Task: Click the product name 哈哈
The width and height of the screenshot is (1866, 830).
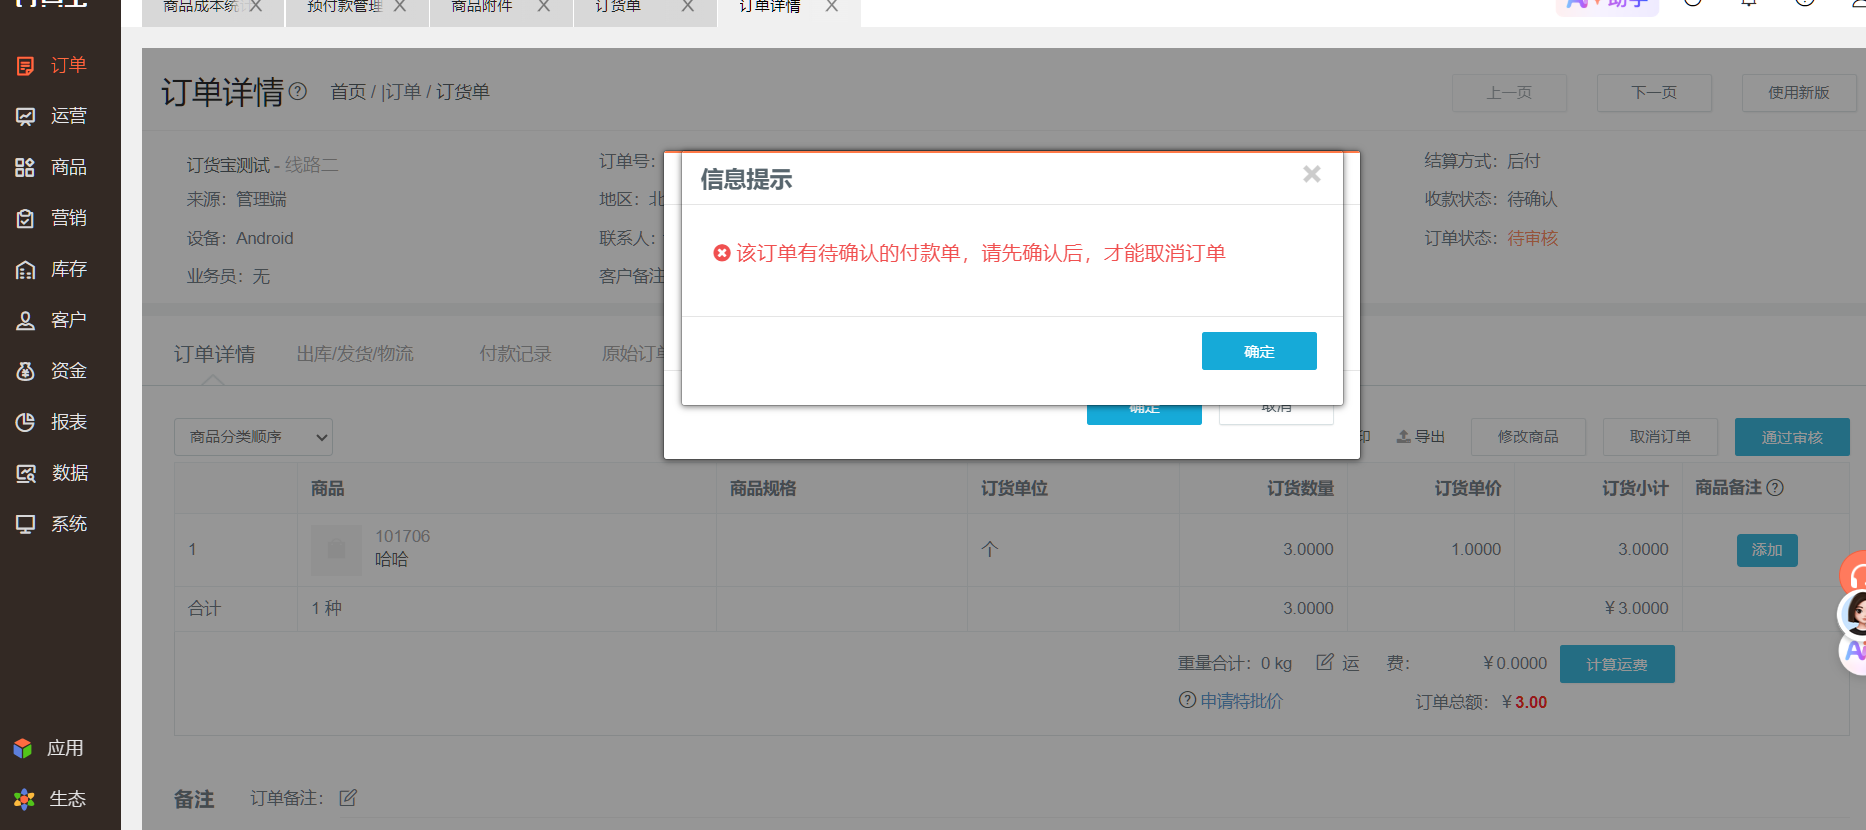Action: pos(391,560)
